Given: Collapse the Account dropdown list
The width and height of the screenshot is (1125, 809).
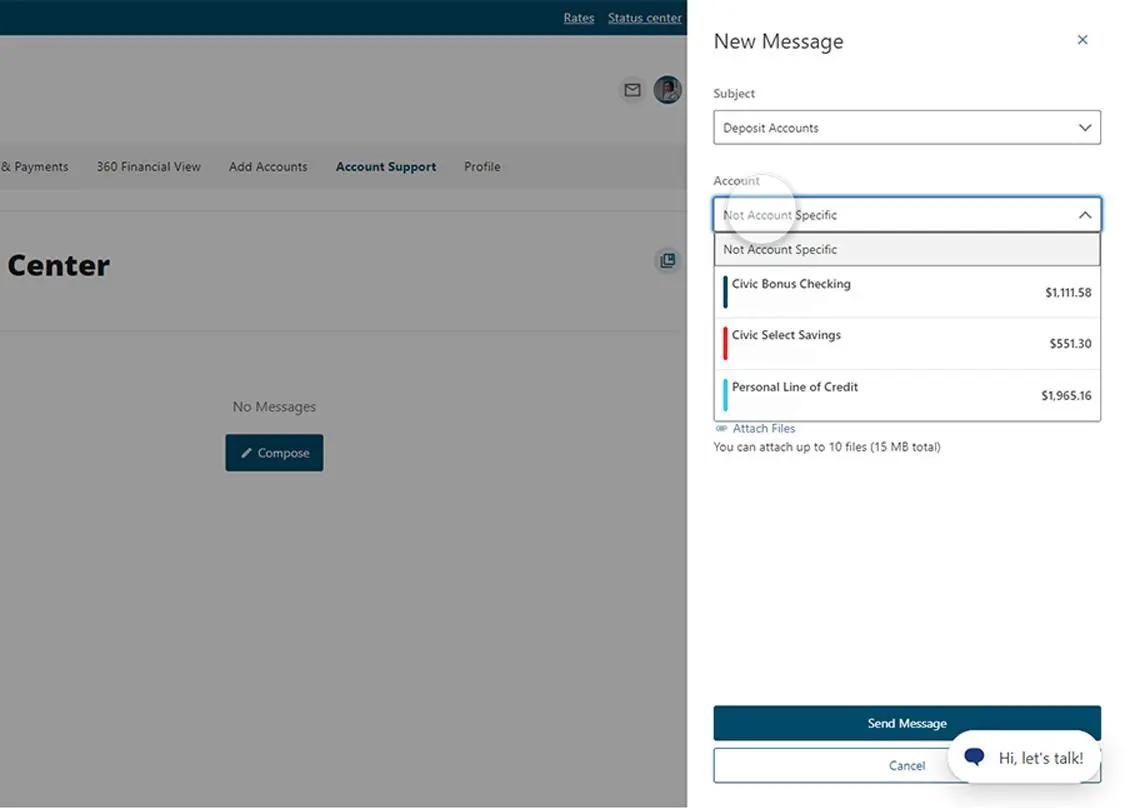Looking at the screenshot, I should point(1085,214).
